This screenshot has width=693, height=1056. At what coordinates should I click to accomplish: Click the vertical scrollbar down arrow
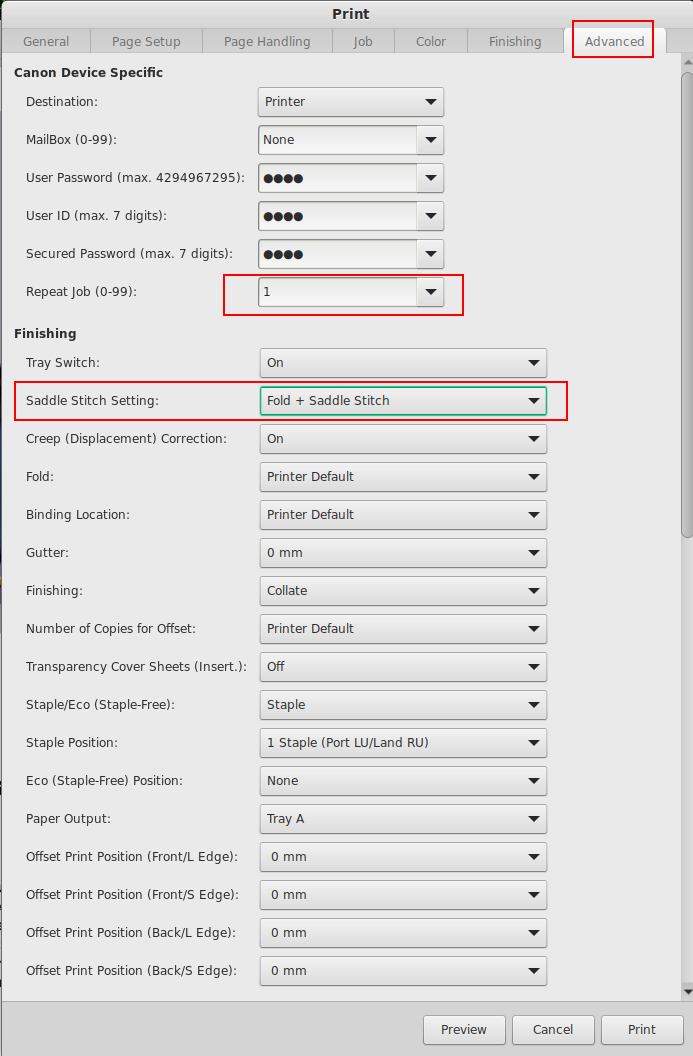686,990
